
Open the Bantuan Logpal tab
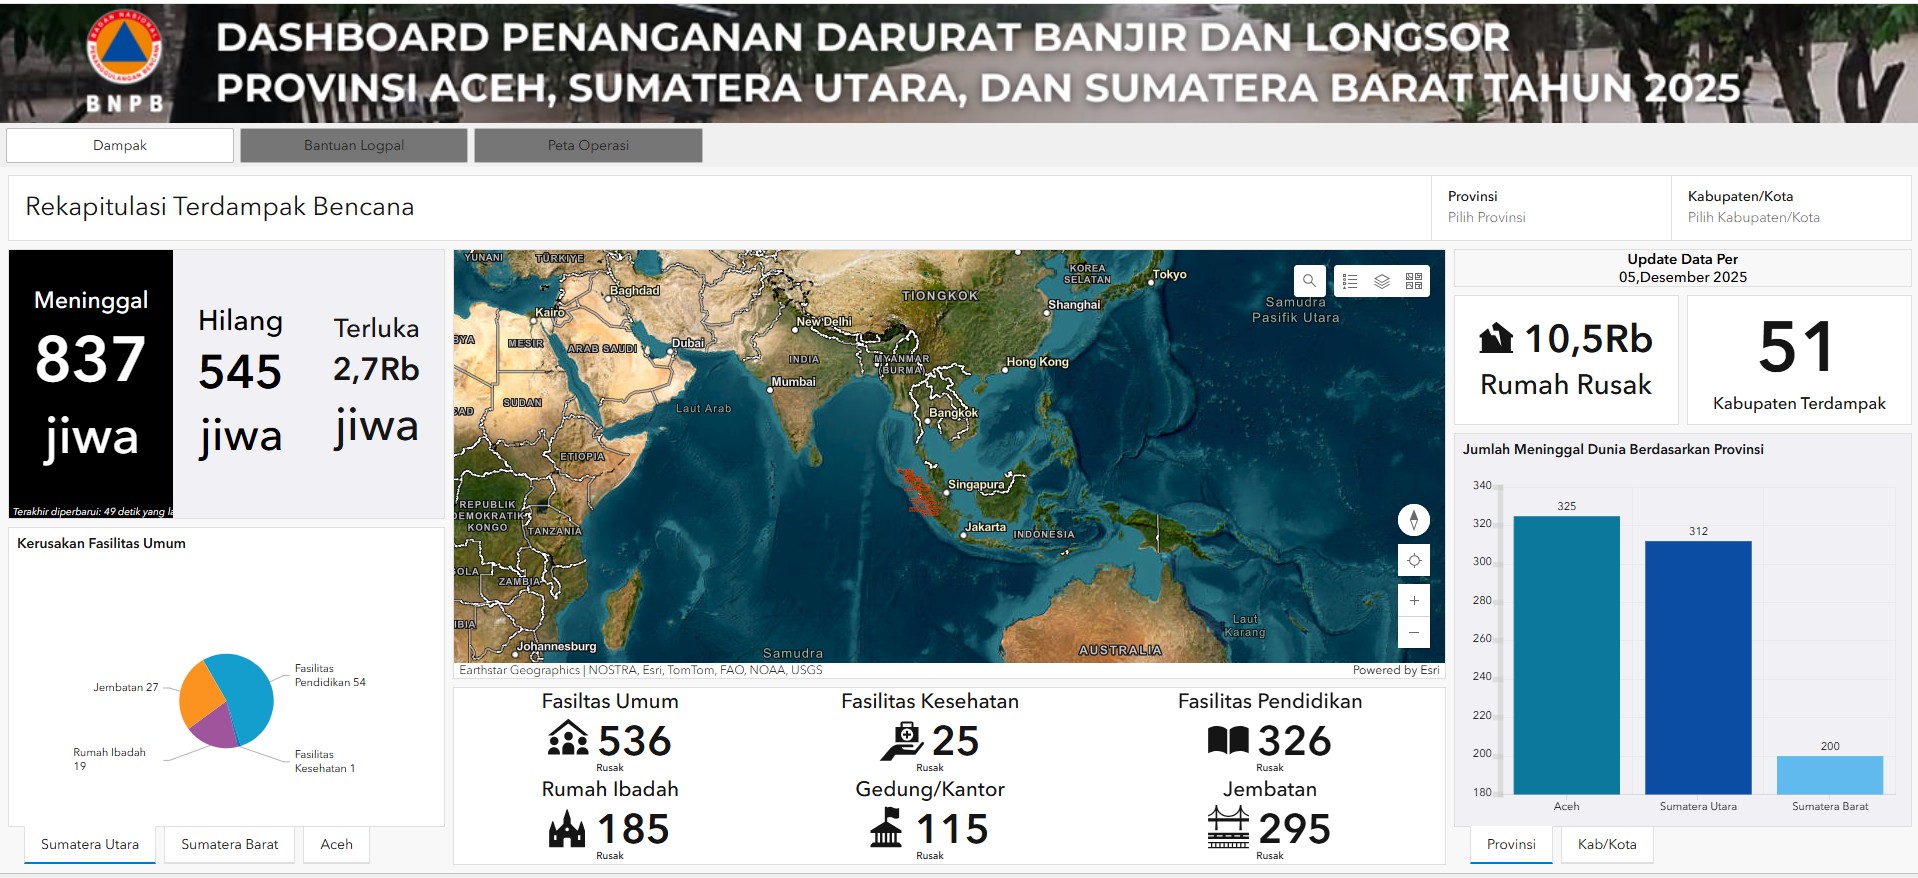pos(354,145)
